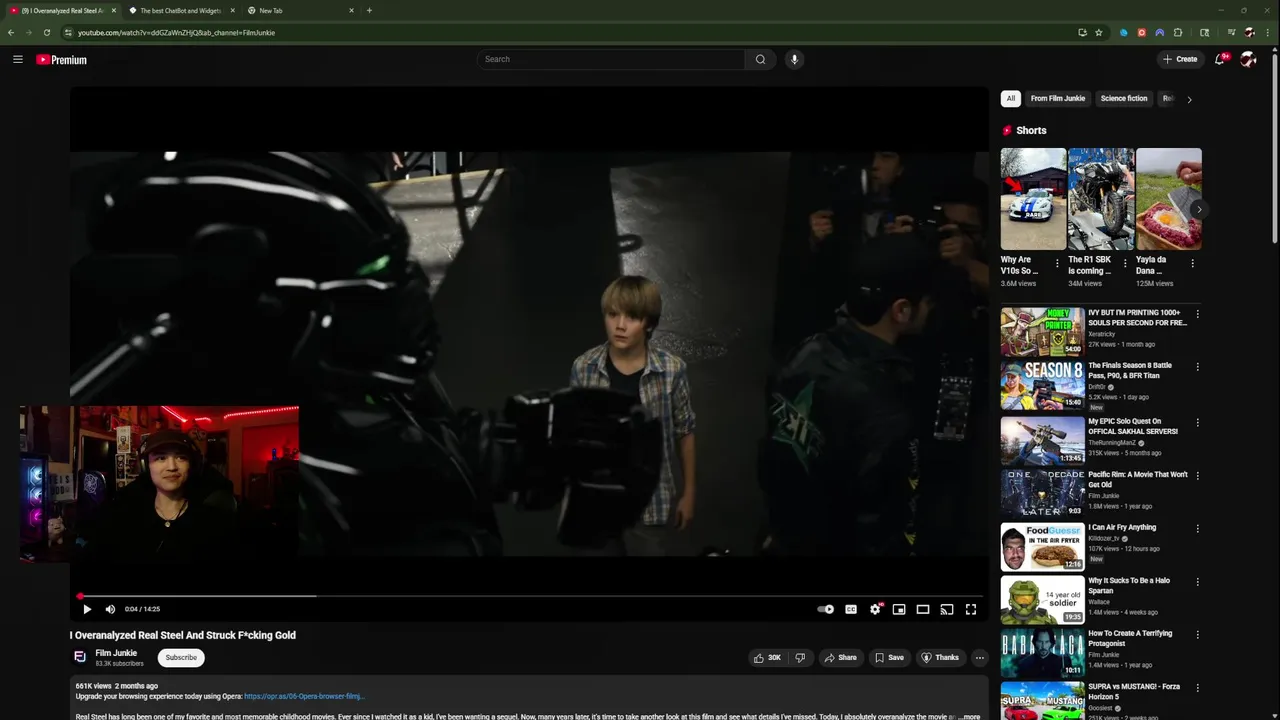Toggle theater mode

923,609
